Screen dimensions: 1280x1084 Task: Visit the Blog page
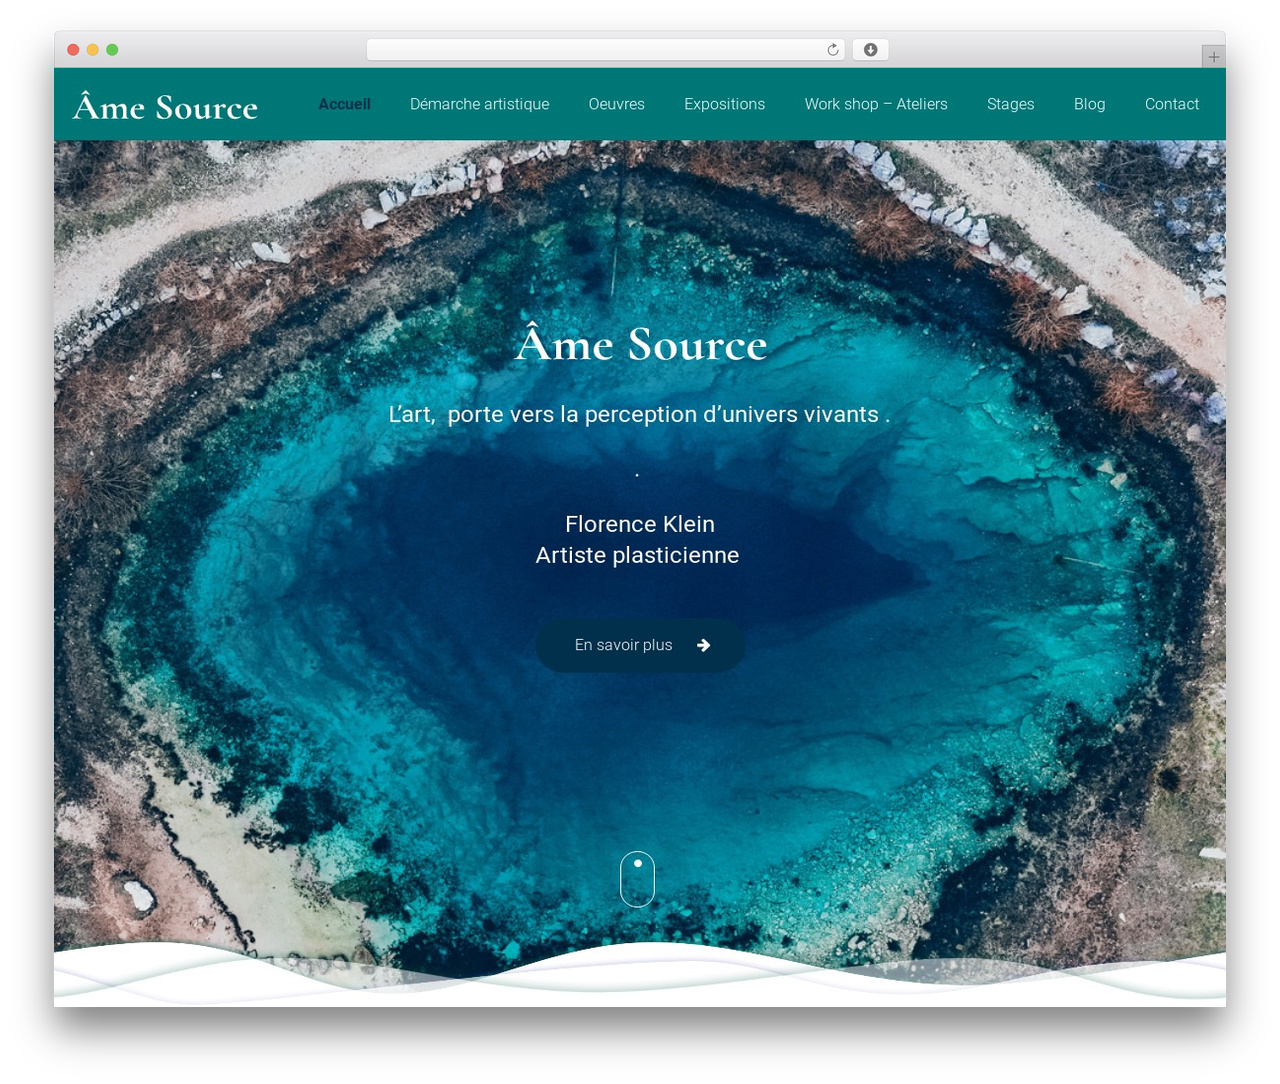(1089, 104)
